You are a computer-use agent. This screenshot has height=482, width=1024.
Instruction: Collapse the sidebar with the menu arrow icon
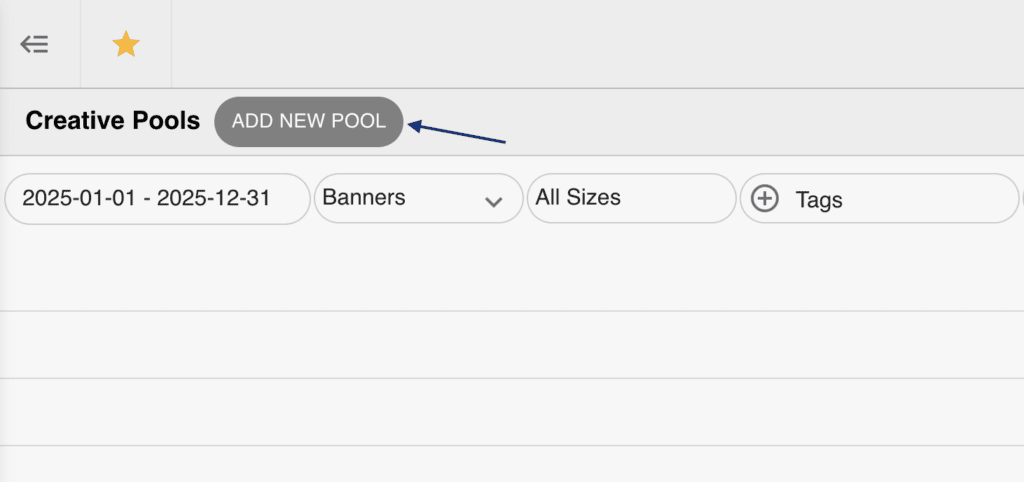tap(35, 44)
